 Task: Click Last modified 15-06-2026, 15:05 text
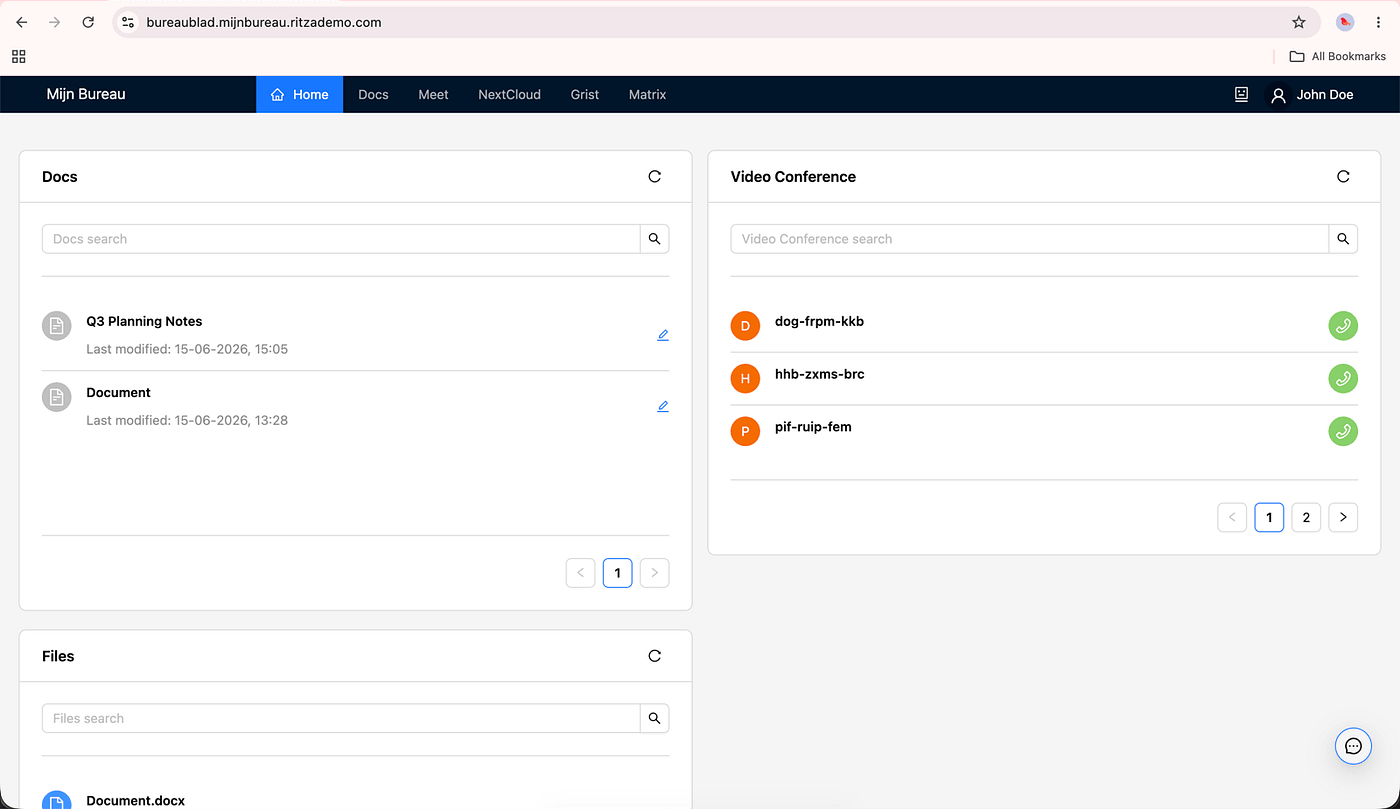click(x=187, y=349)
